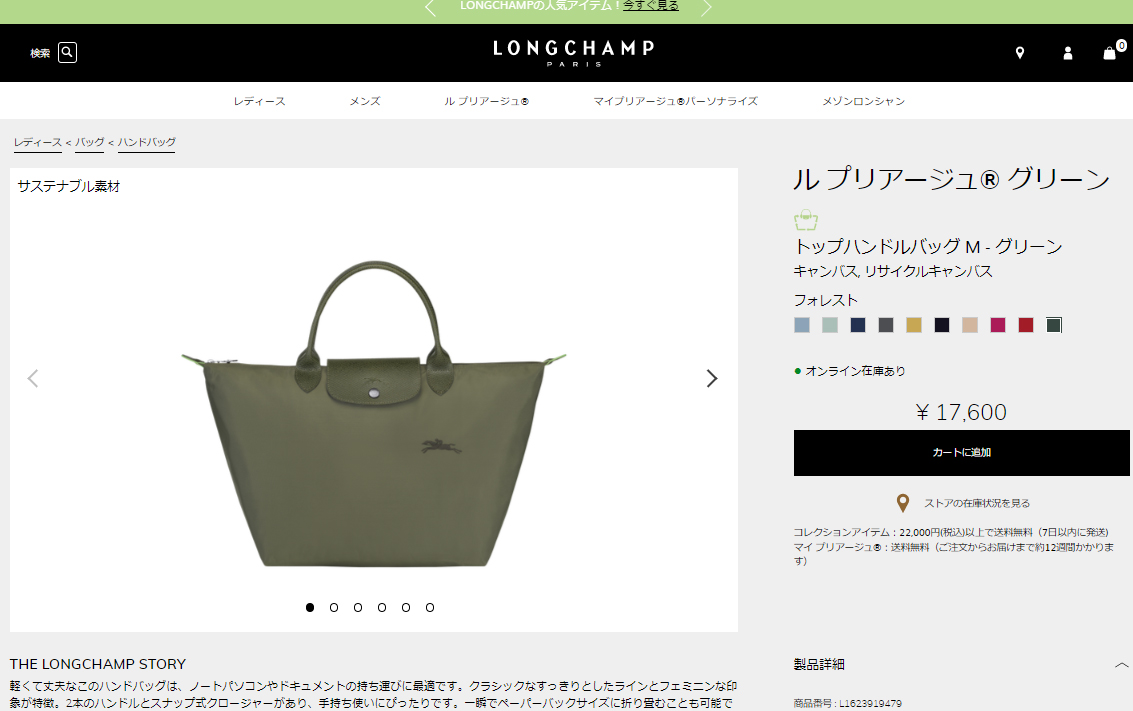Select the second image carousel dot

[x=334, y=608]
